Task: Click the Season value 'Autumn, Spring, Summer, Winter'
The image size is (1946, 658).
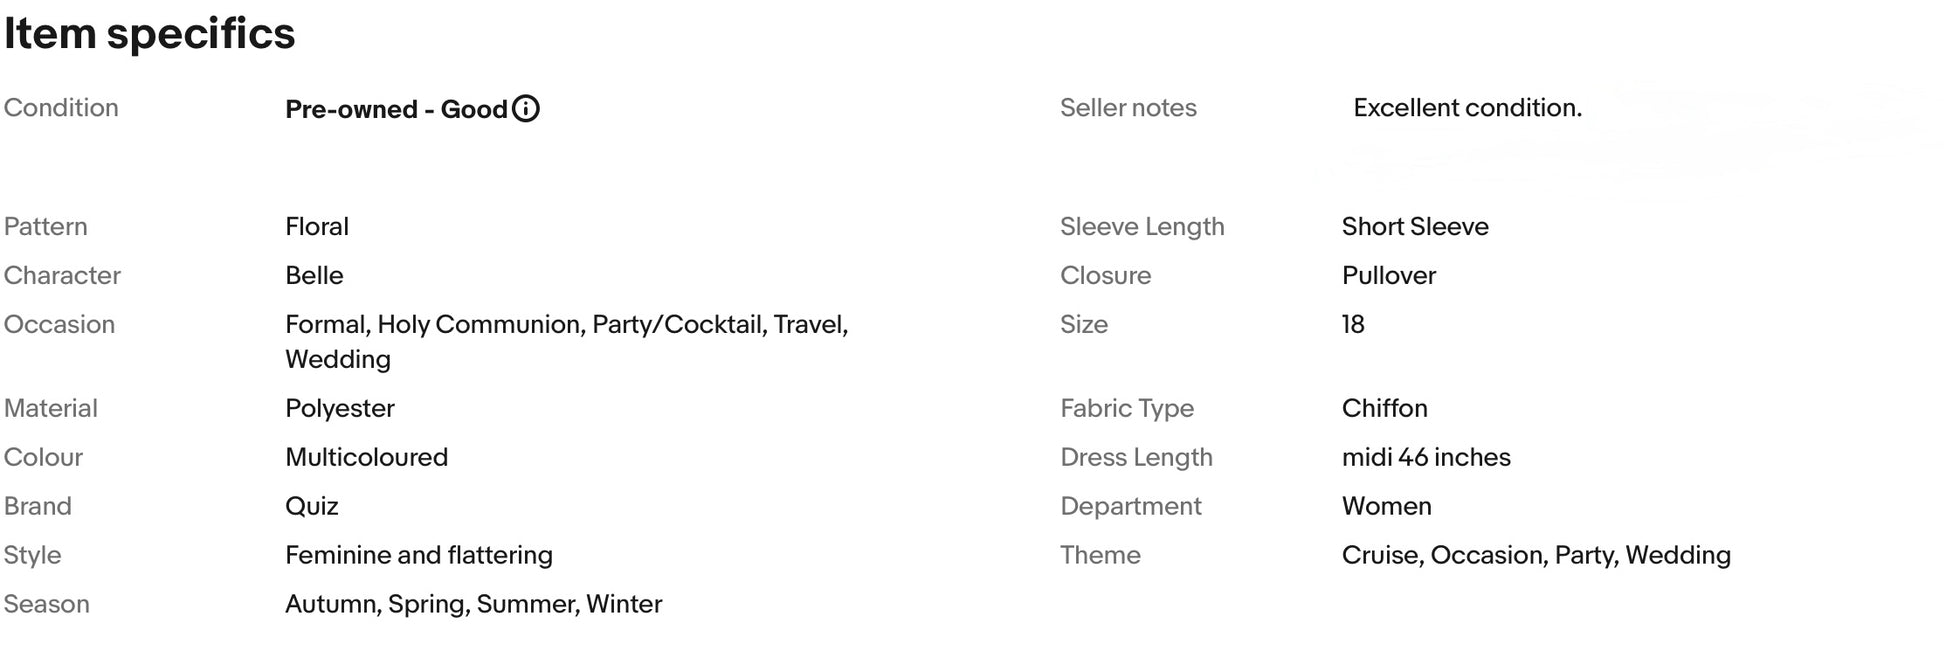Action: (x=474, y=604)
